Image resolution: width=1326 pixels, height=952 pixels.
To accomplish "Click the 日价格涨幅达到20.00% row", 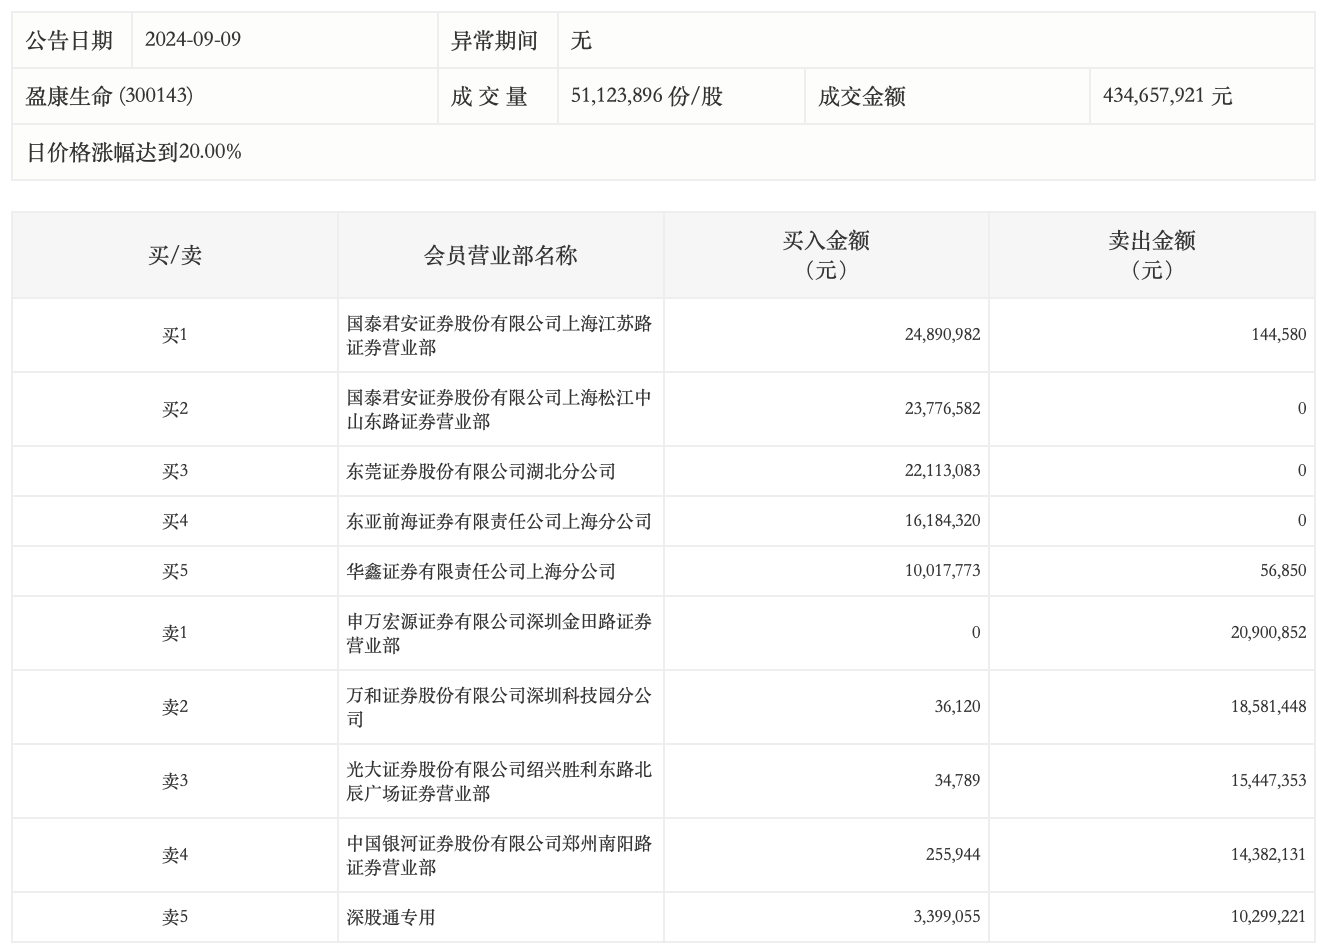I will (x=133, y=152).
